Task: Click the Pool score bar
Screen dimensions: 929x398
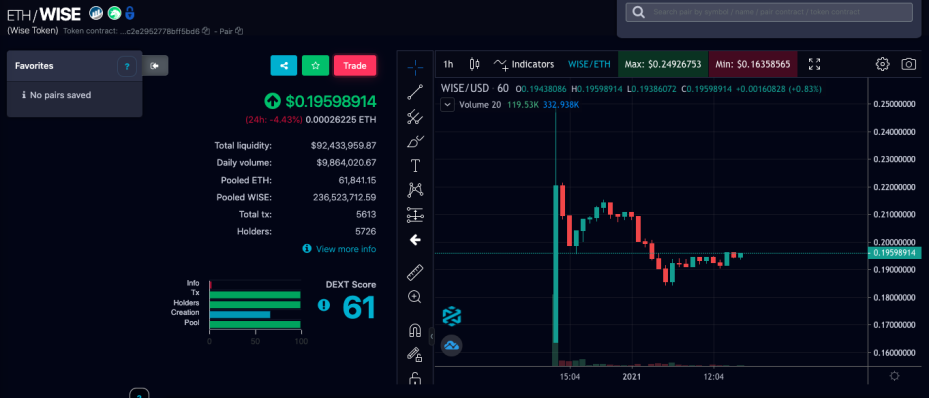Action: pyautogui.click(x=255, y=325)
